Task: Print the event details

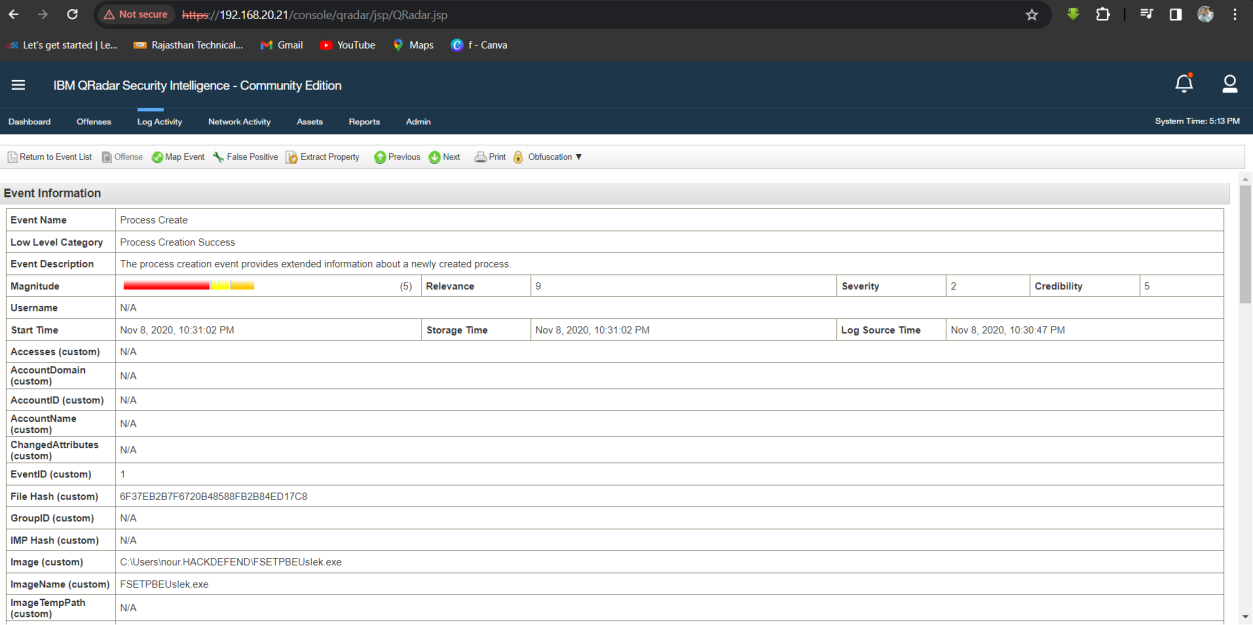Action: coord(481,157)
